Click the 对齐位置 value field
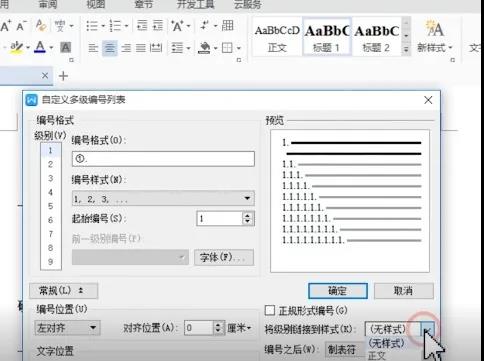The width and height of the screenshot is (484, 361). [199, 328]
